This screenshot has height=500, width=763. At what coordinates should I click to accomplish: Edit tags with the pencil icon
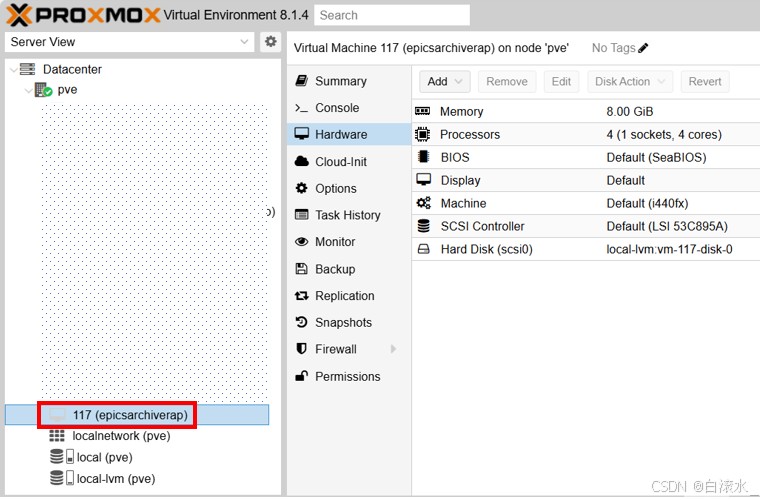click(643, 48)
